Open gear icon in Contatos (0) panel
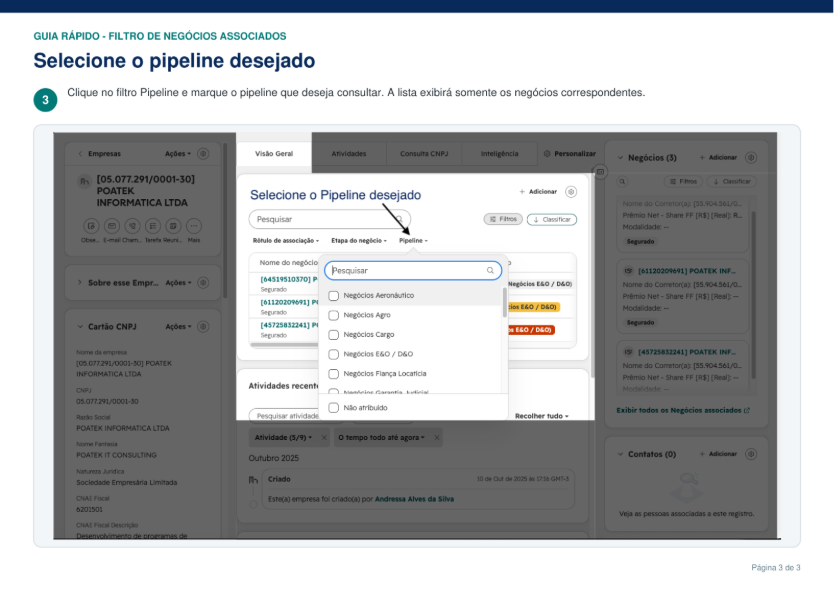 750,454
